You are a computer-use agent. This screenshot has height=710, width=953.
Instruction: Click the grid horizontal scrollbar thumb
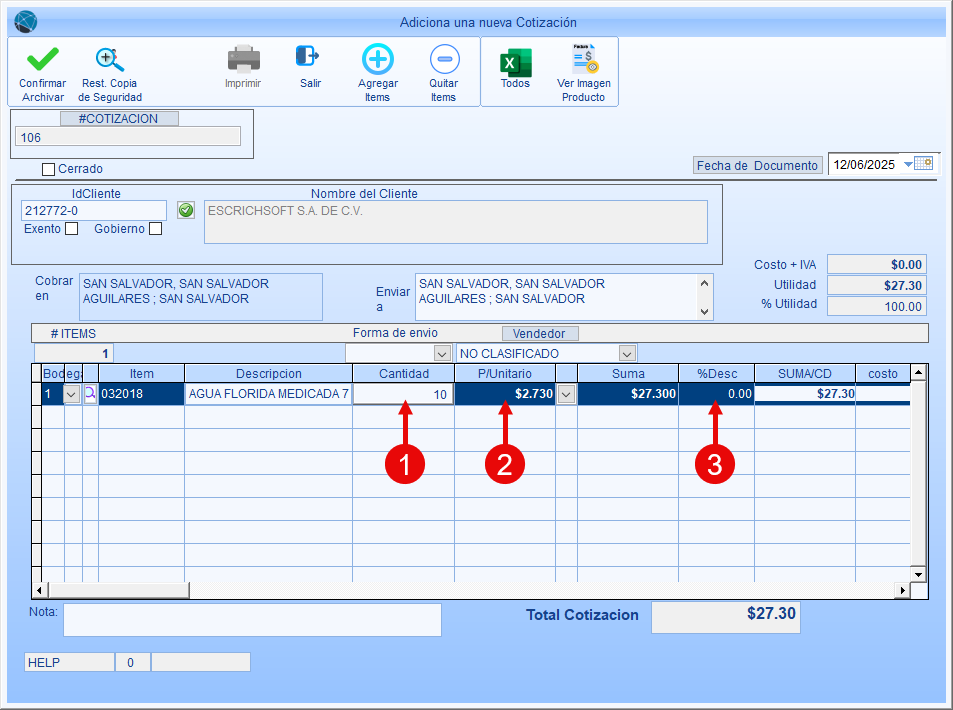click(x=119, y=590)
